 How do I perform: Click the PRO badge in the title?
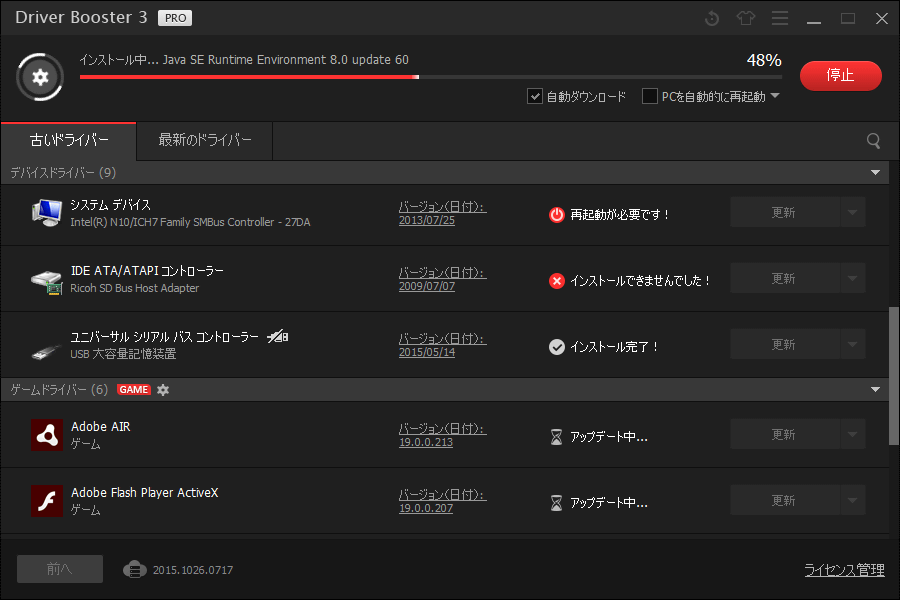(x=175, y=18)
